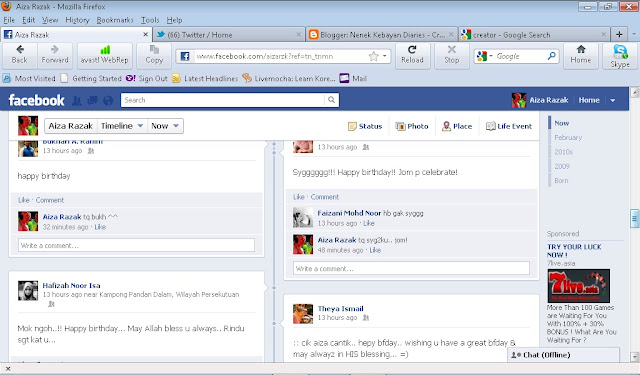This screenshot has height=375, width=640.
Task: Open the History menu
Action: pos(77,20)
